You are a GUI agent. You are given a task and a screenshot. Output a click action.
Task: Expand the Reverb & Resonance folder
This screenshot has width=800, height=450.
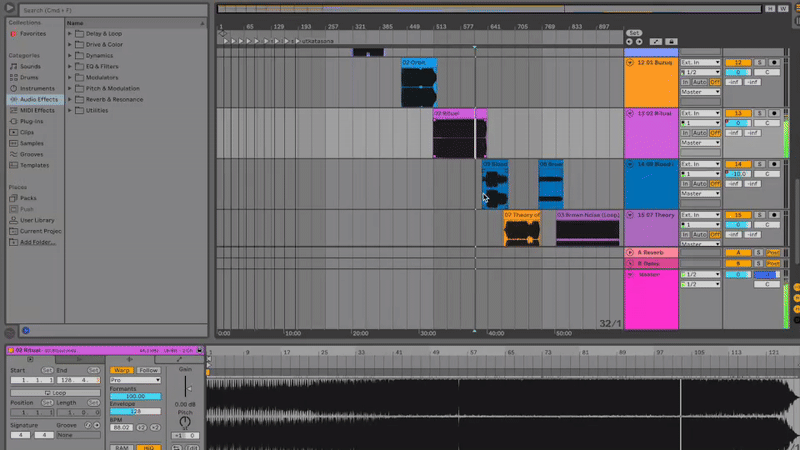(70, 99)
